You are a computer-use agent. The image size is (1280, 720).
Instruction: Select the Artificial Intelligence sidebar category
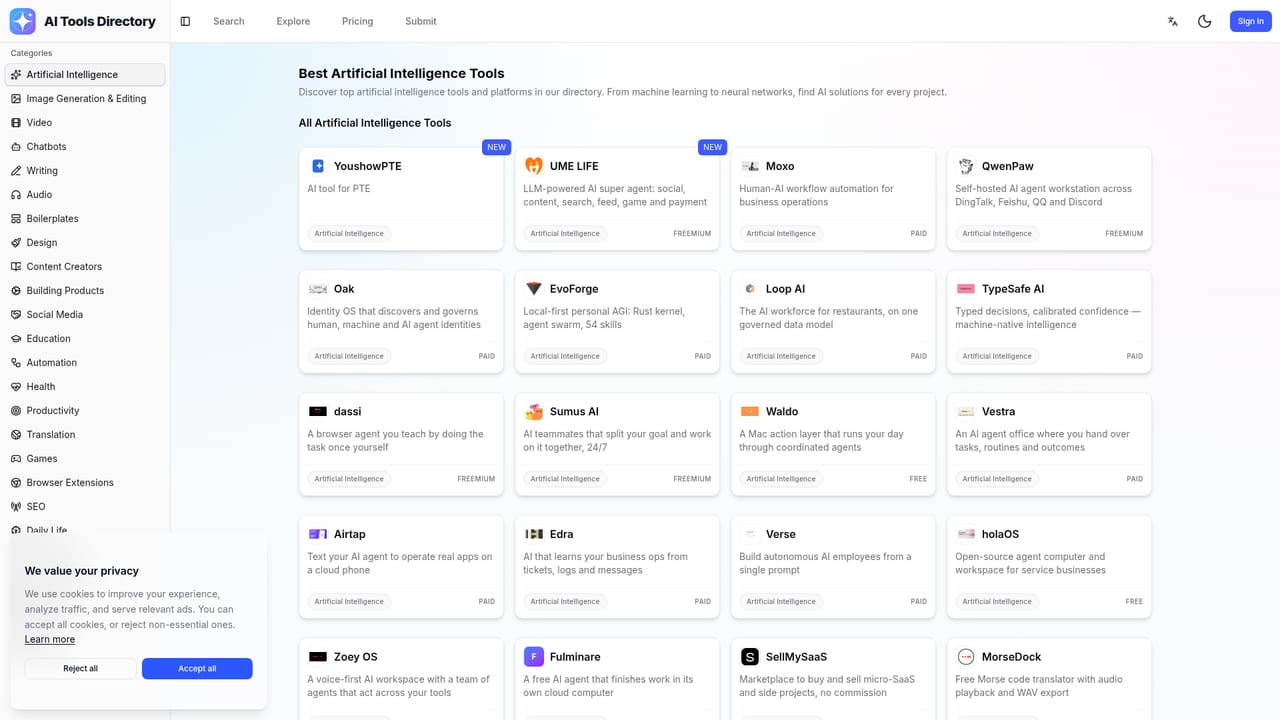coord(85,75)
